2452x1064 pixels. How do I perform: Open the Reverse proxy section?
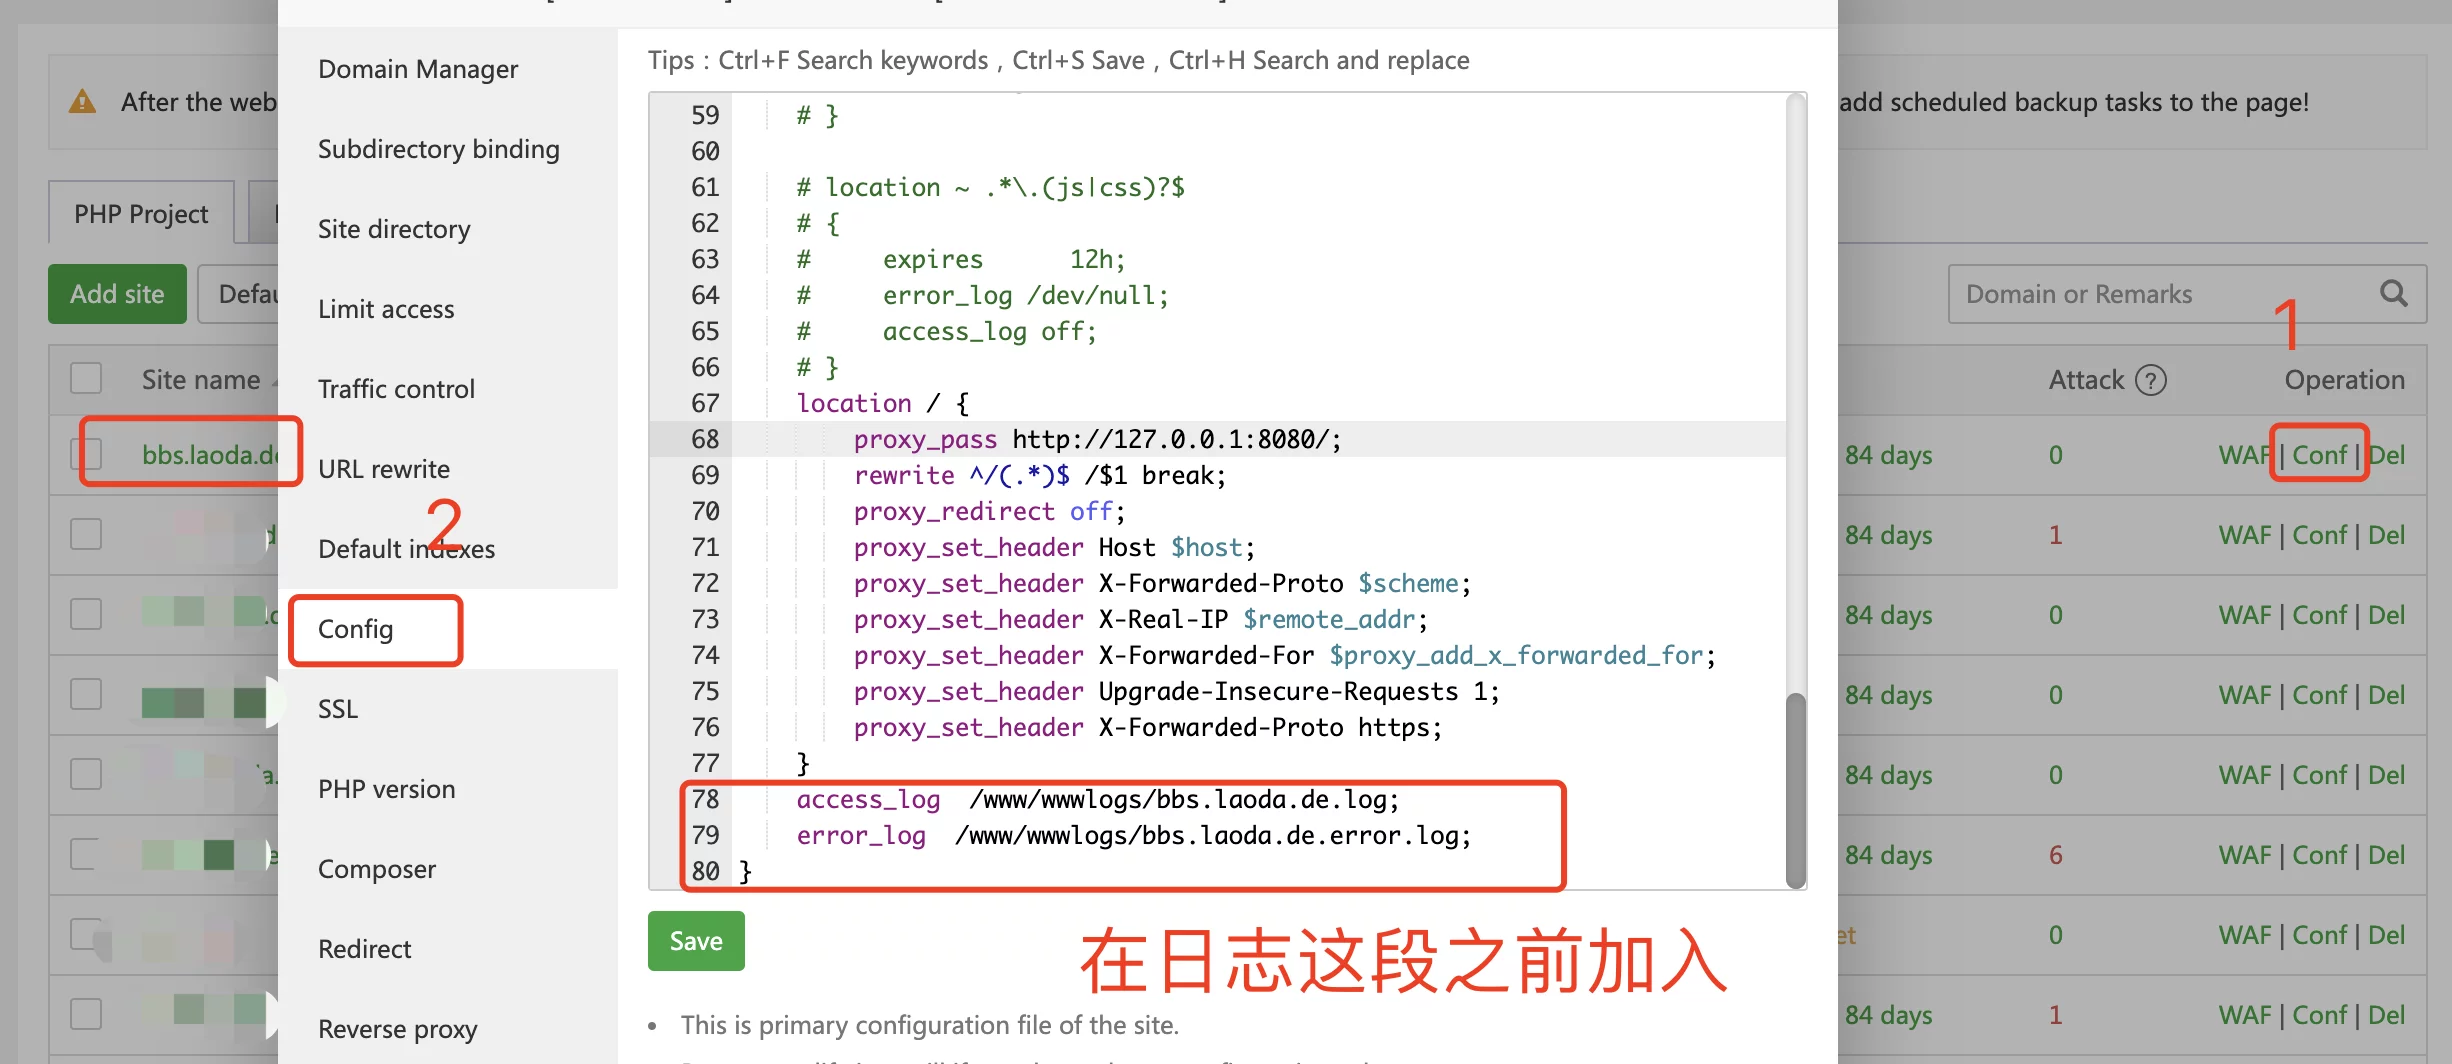pyautogui.click(x=397, y=1029)
